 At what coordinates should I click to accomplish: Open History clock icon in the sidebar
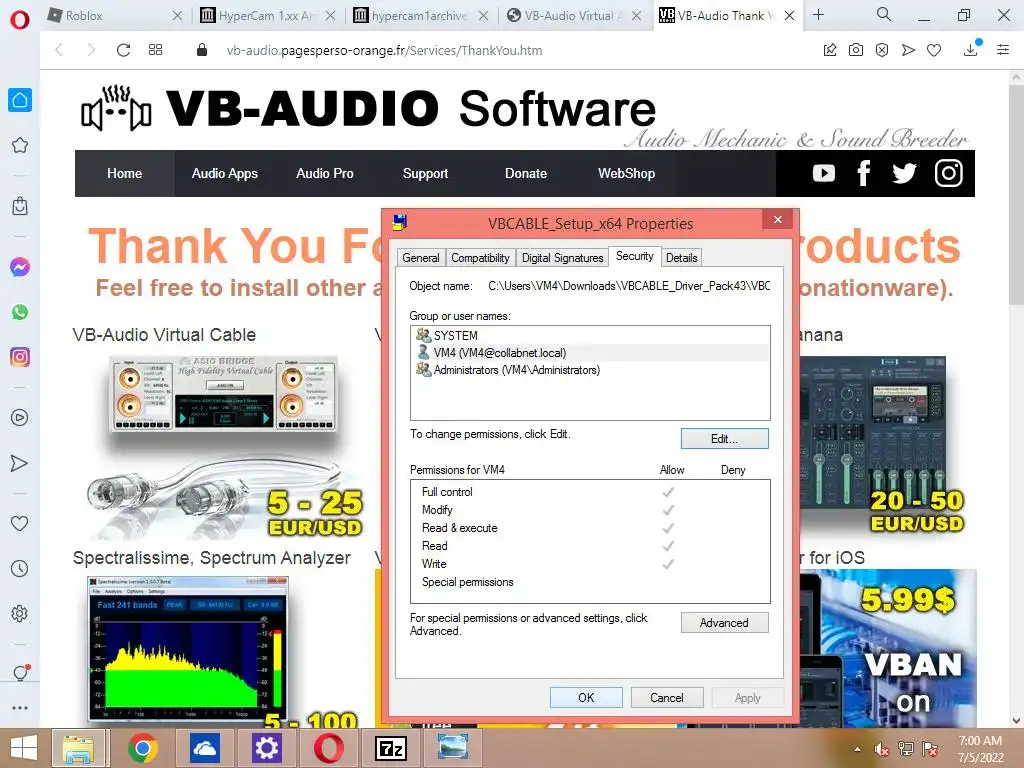tap(20, 568)
